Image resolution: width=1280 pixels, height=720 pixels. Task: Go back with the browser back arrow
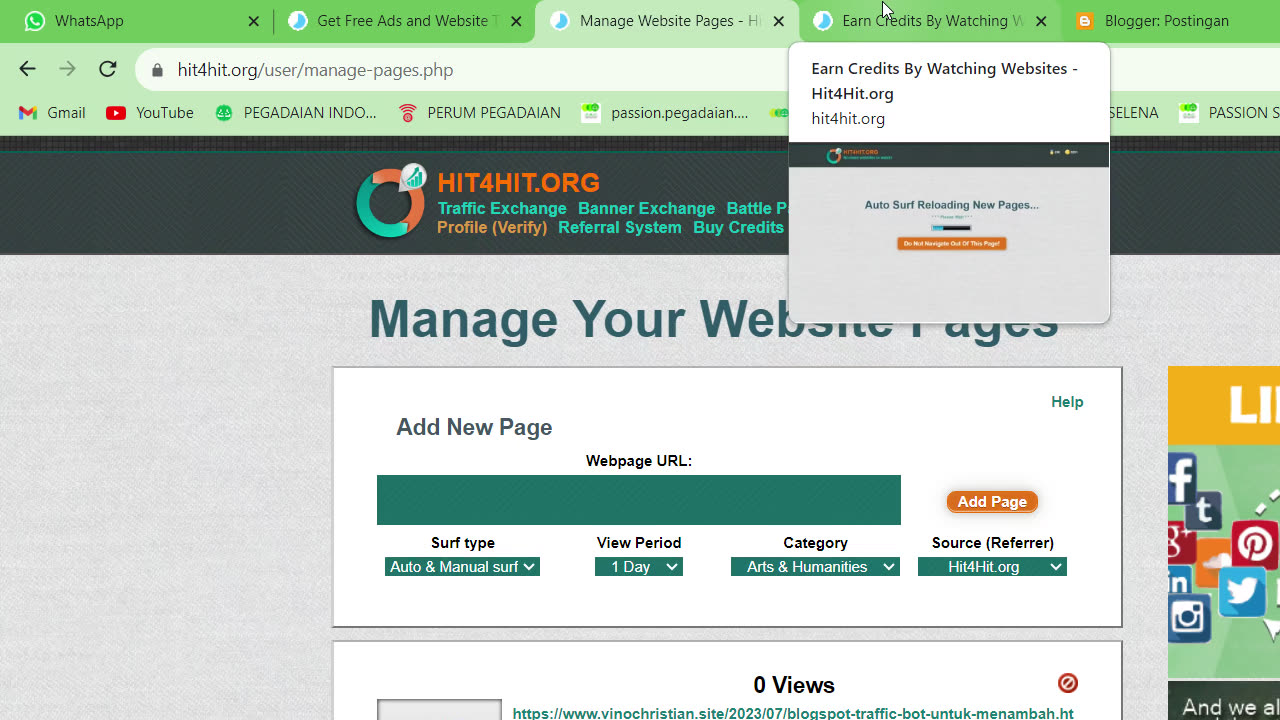(27, 69)
